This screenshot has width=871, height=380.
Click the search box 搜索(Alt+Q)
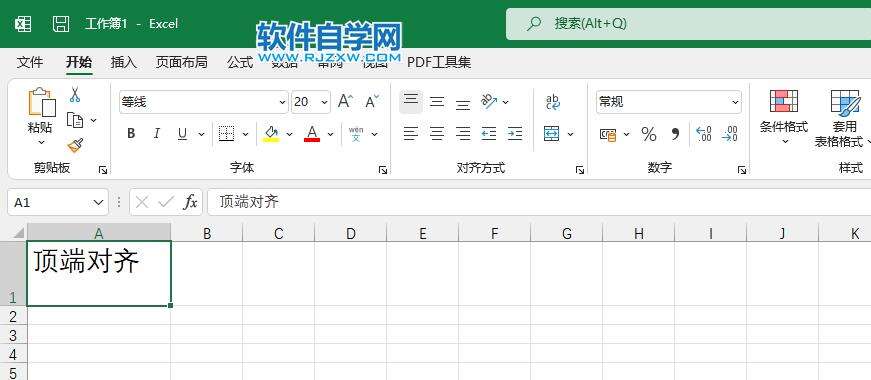click(x=688, y=24)
